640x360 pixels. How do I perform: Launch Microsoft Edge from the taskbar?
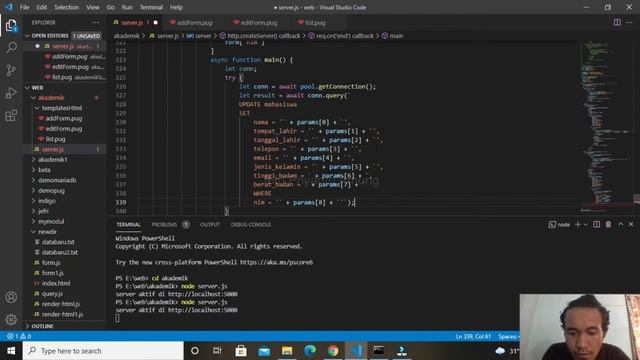pyautogui.click(x=310, y=351)
